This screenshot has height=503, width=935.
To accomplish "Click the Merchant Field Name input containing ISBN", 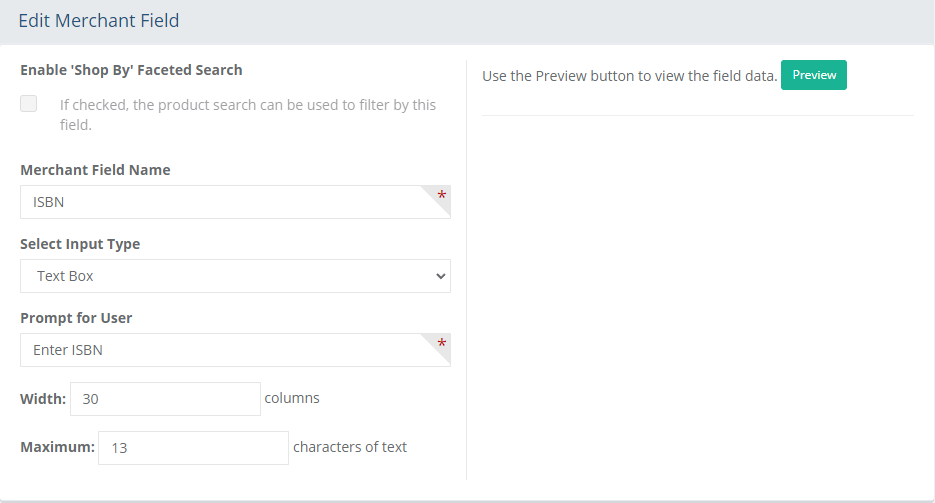I will pos(235,202).
